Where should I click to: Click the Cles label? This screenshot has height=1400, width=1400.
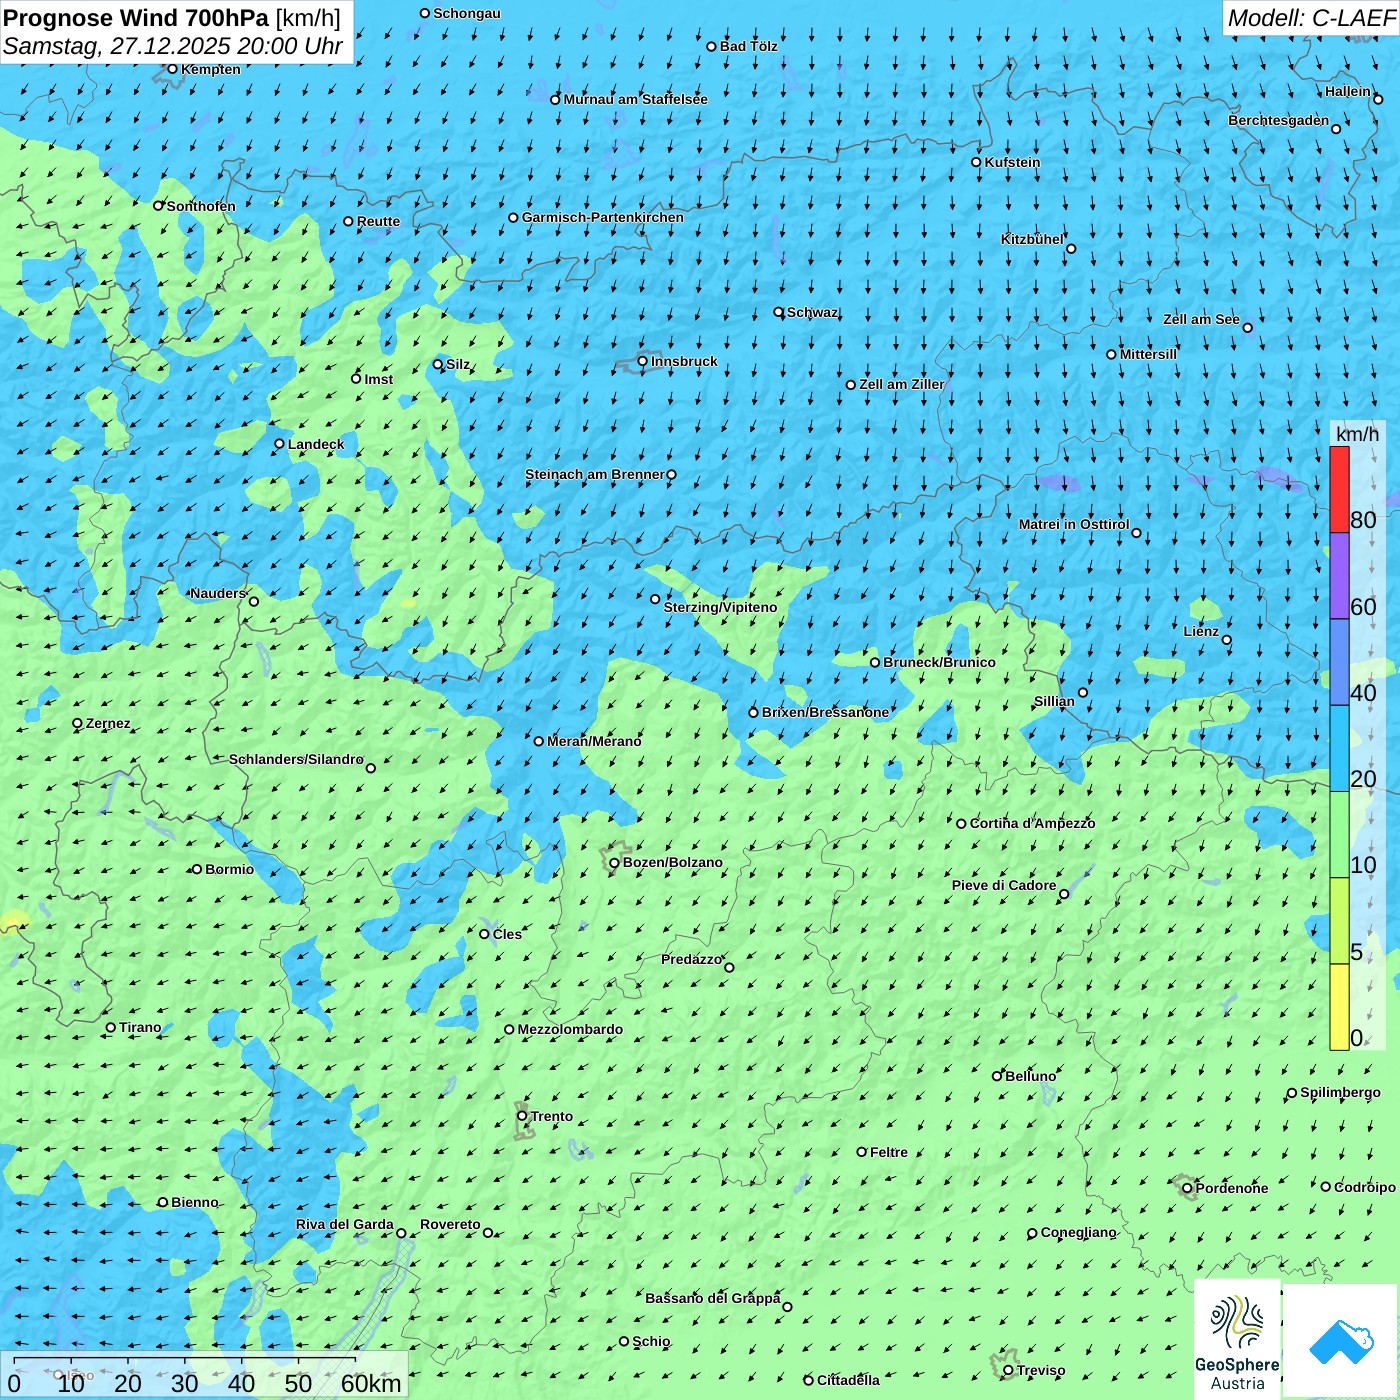507,934
